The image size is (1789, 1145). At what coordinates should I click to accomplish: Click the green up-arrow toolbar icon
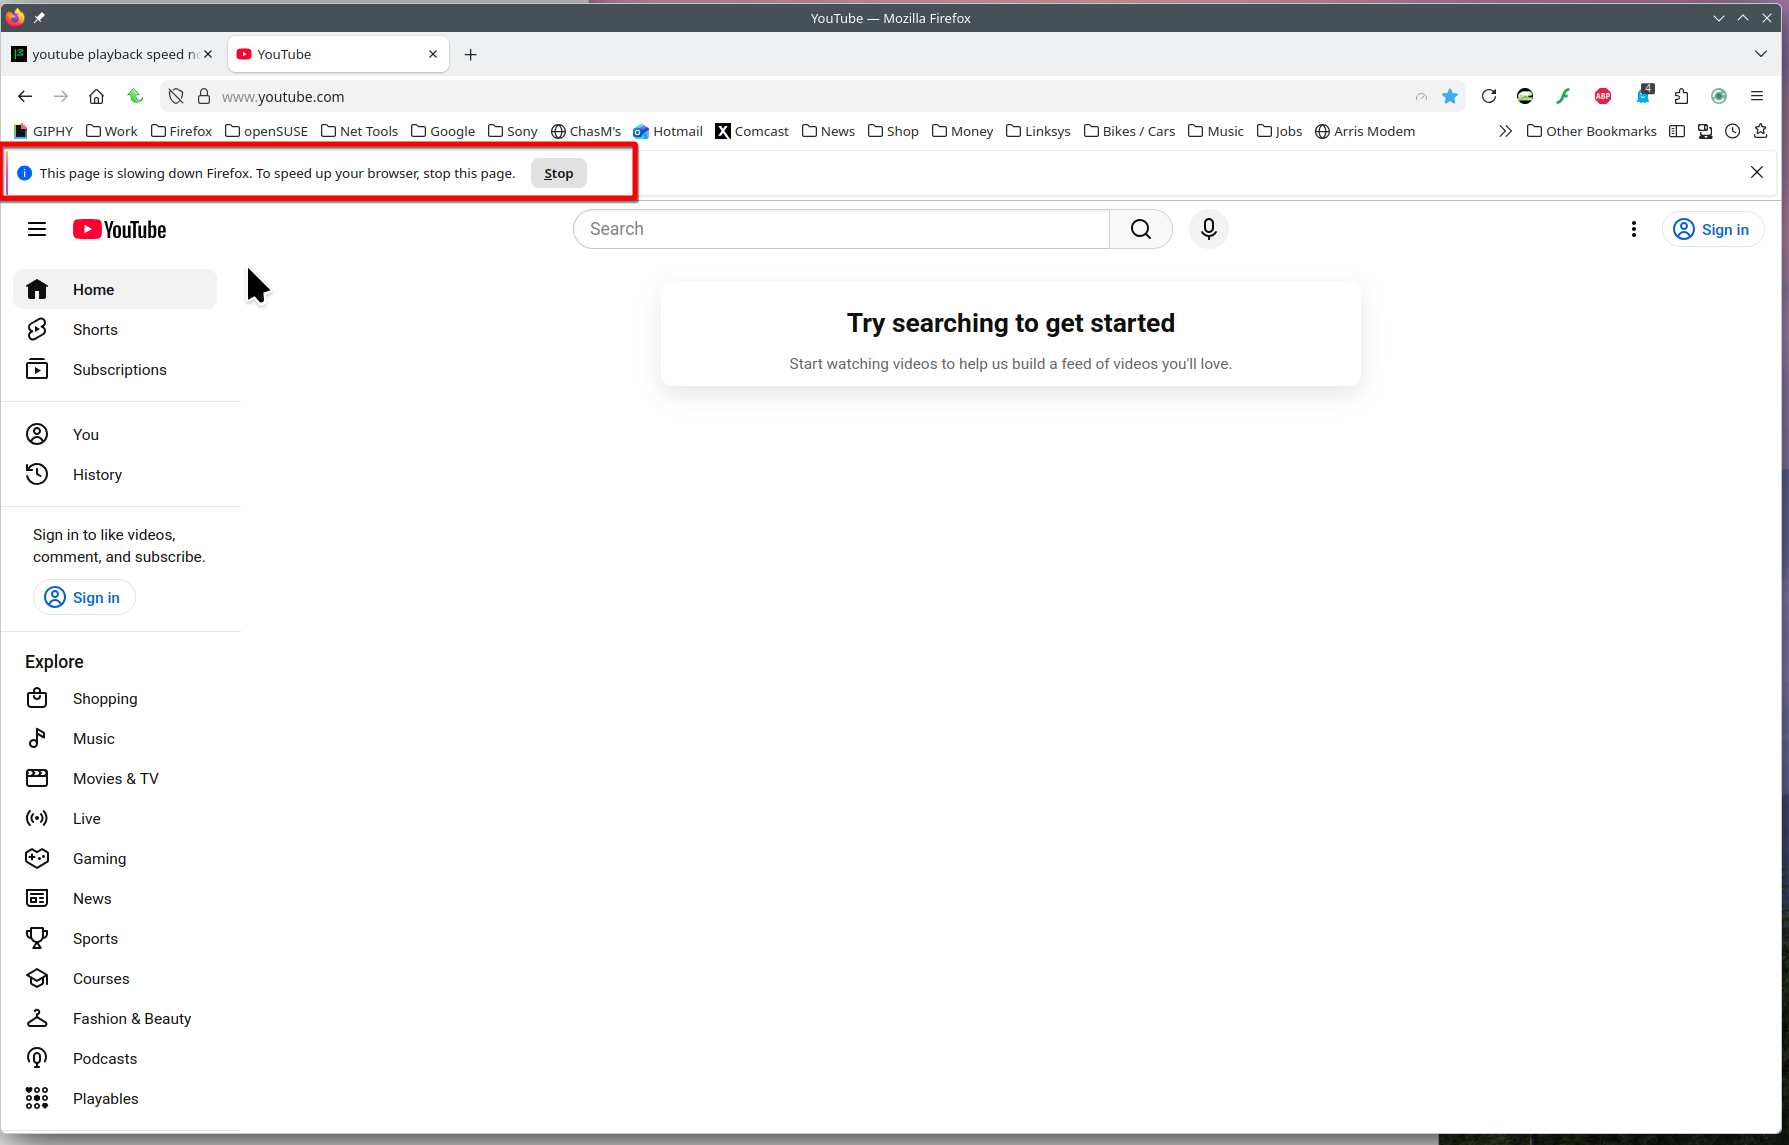pos(135,96)
